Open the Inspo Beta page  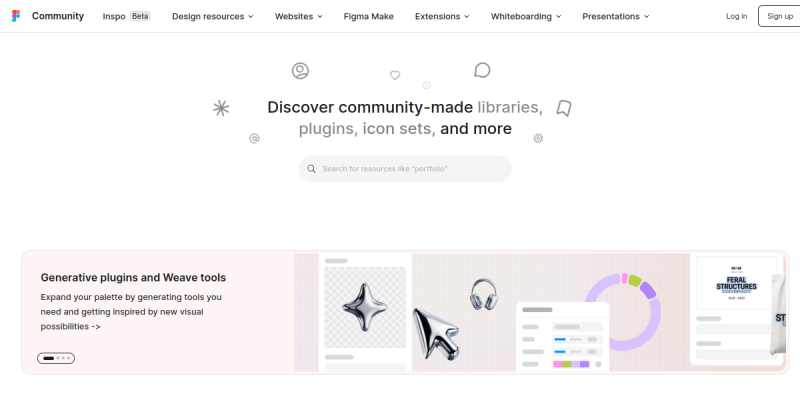(127, 16)
